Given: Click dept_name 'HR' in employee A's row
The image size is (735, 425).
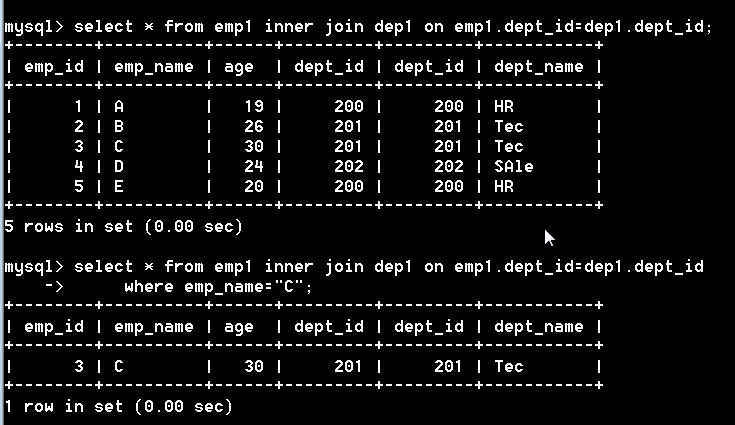Looking at the screenshot, I should click(x=503, y=107).
